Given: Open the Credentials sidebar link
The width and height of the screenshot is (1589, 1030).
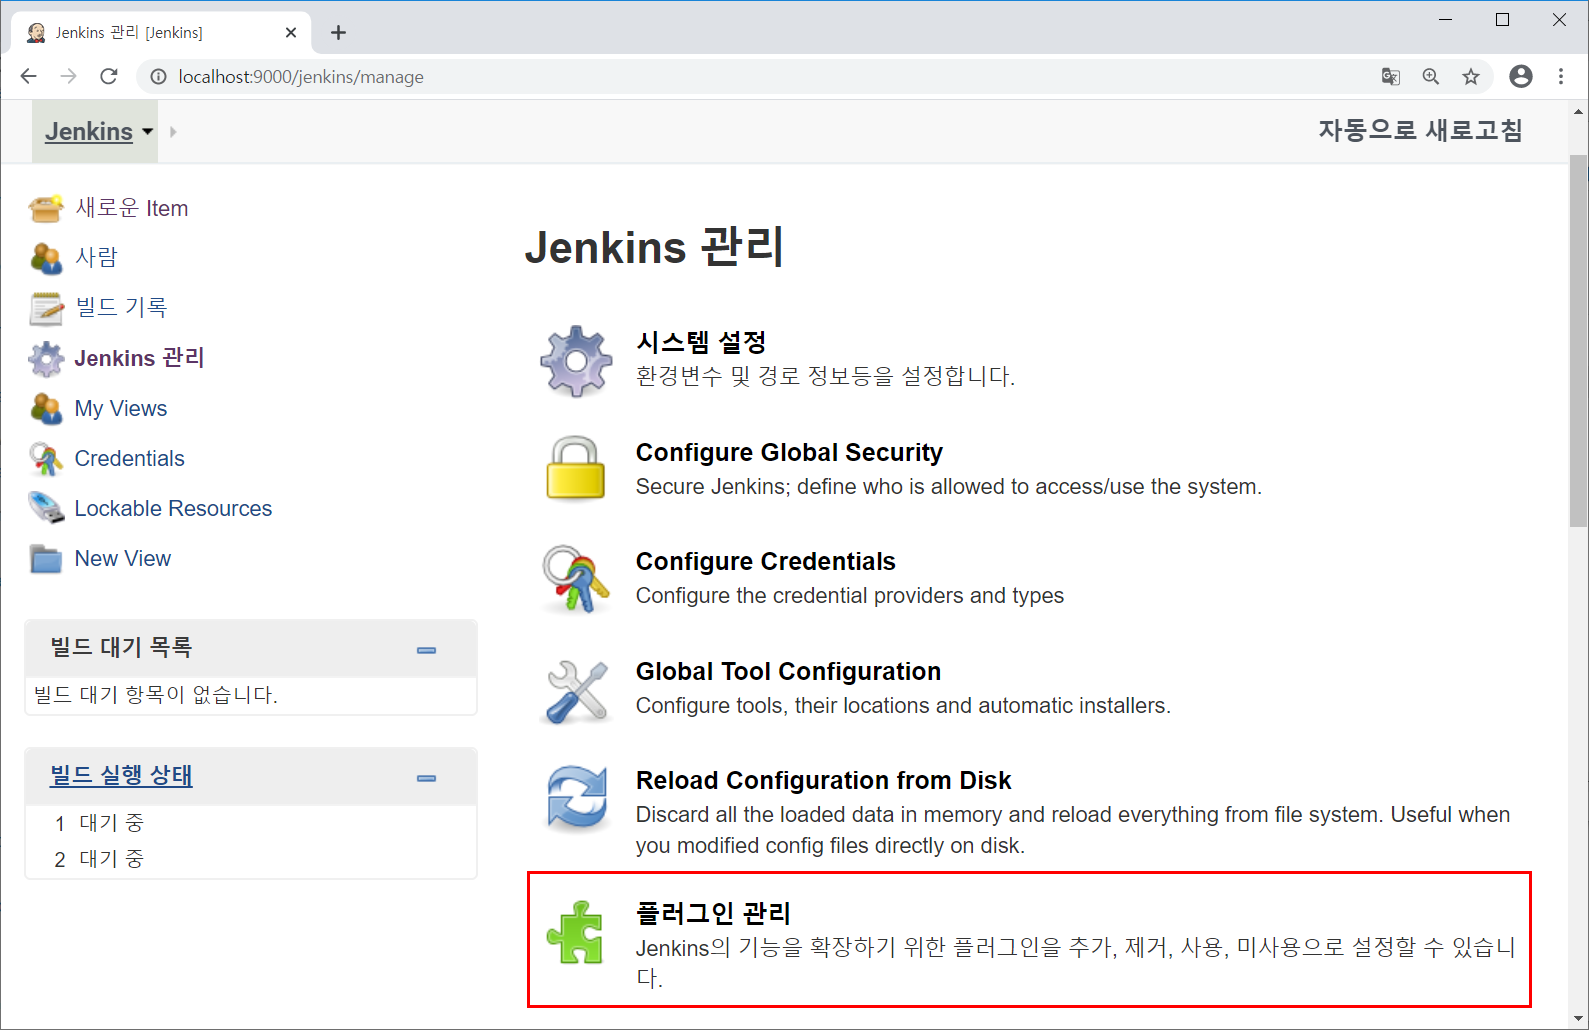Looking at the screenshot, I should click(x=130, y=458).
